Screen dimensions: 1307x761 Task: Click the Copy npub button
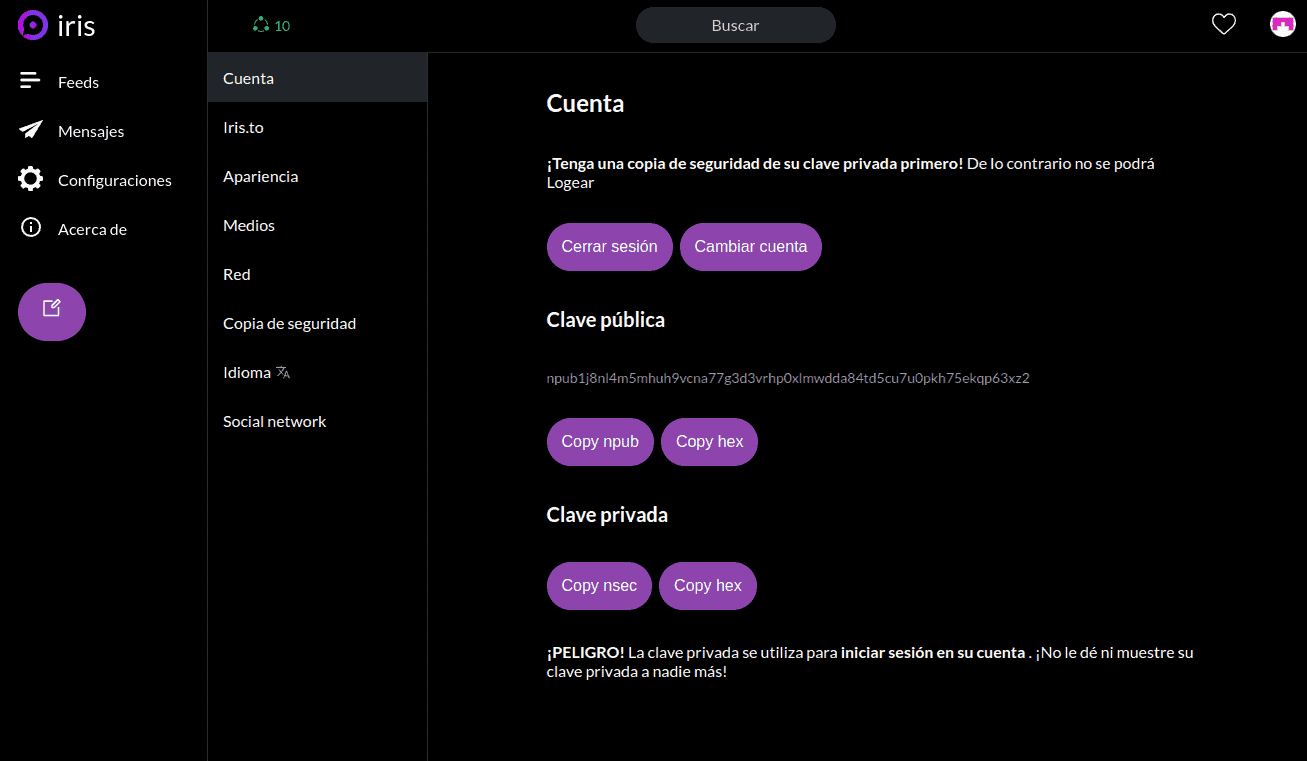click(x=600, y=442)
